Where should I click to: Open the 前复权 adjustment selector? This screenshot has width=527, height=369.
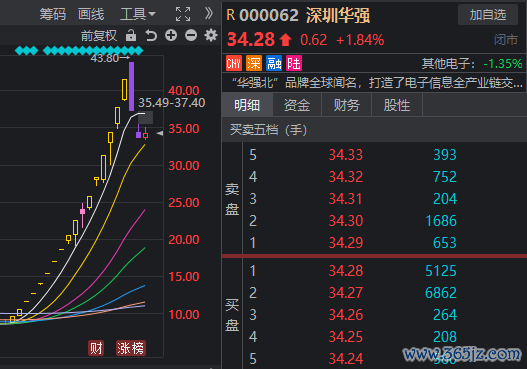pos(99,36)
